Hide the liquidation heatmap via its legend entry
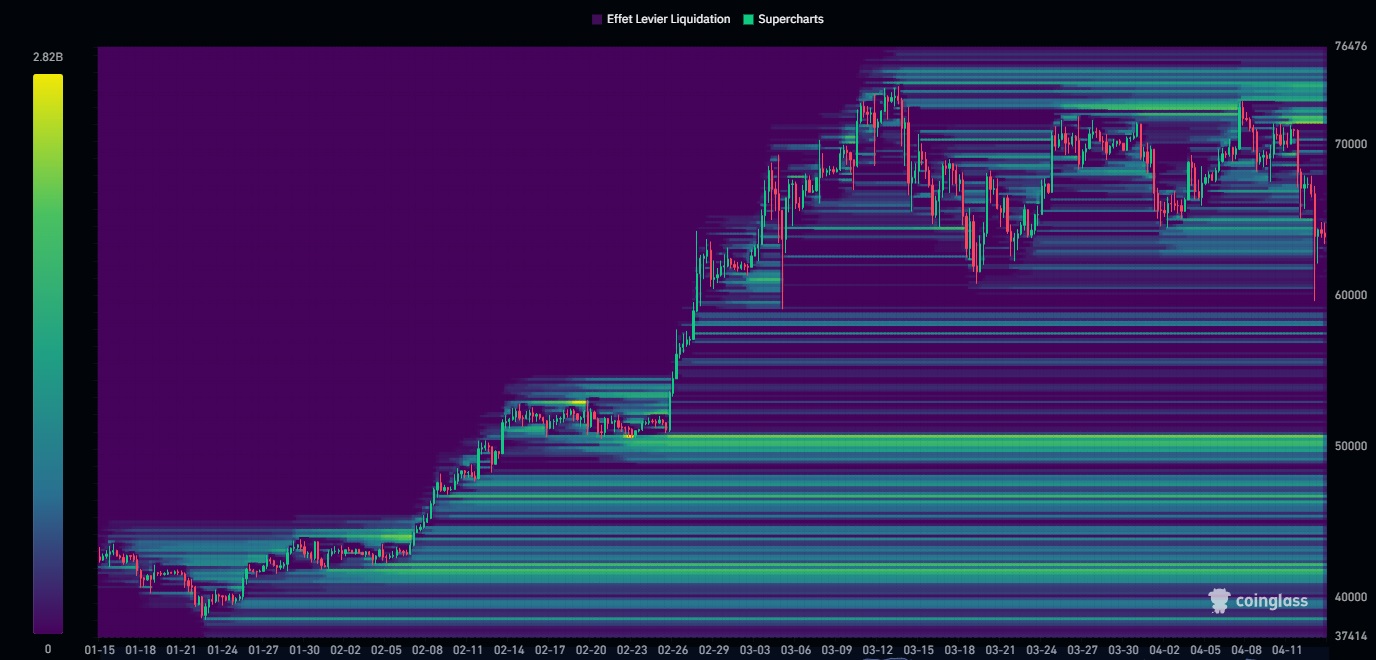 pyautogui.click(x=661, y=18)
